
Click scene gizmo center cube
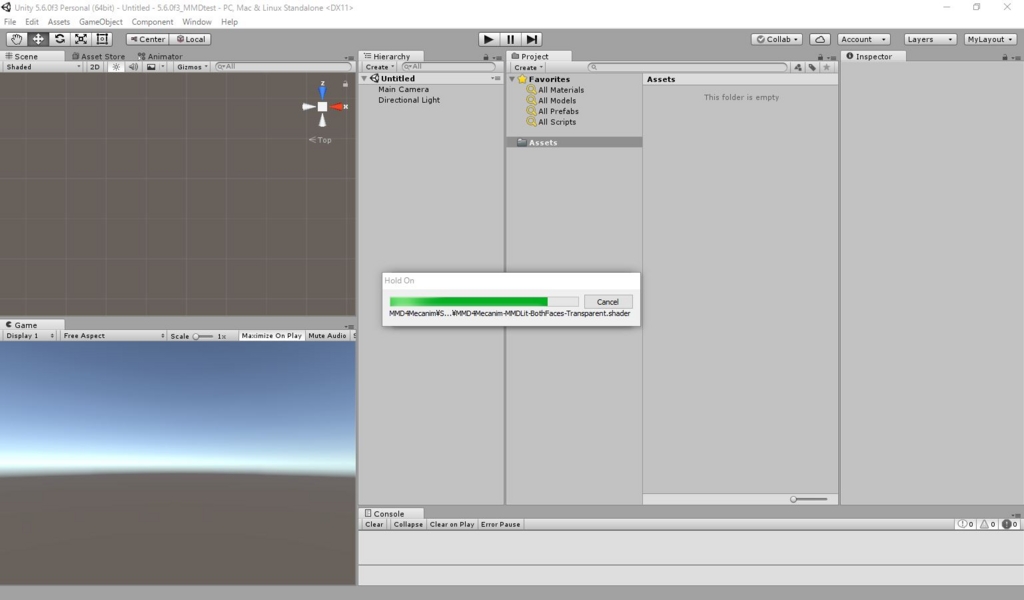[322, 106]
